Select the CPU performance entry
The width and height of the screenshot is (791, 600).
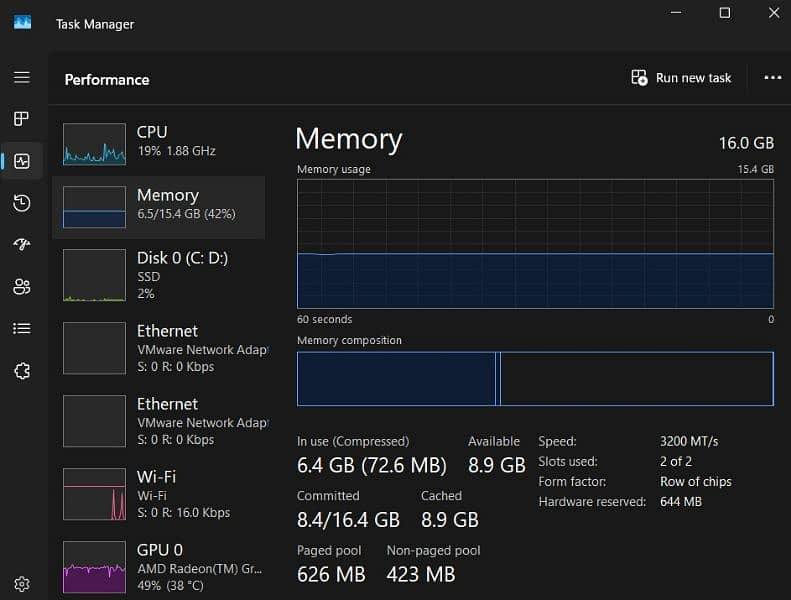[160, 142]
